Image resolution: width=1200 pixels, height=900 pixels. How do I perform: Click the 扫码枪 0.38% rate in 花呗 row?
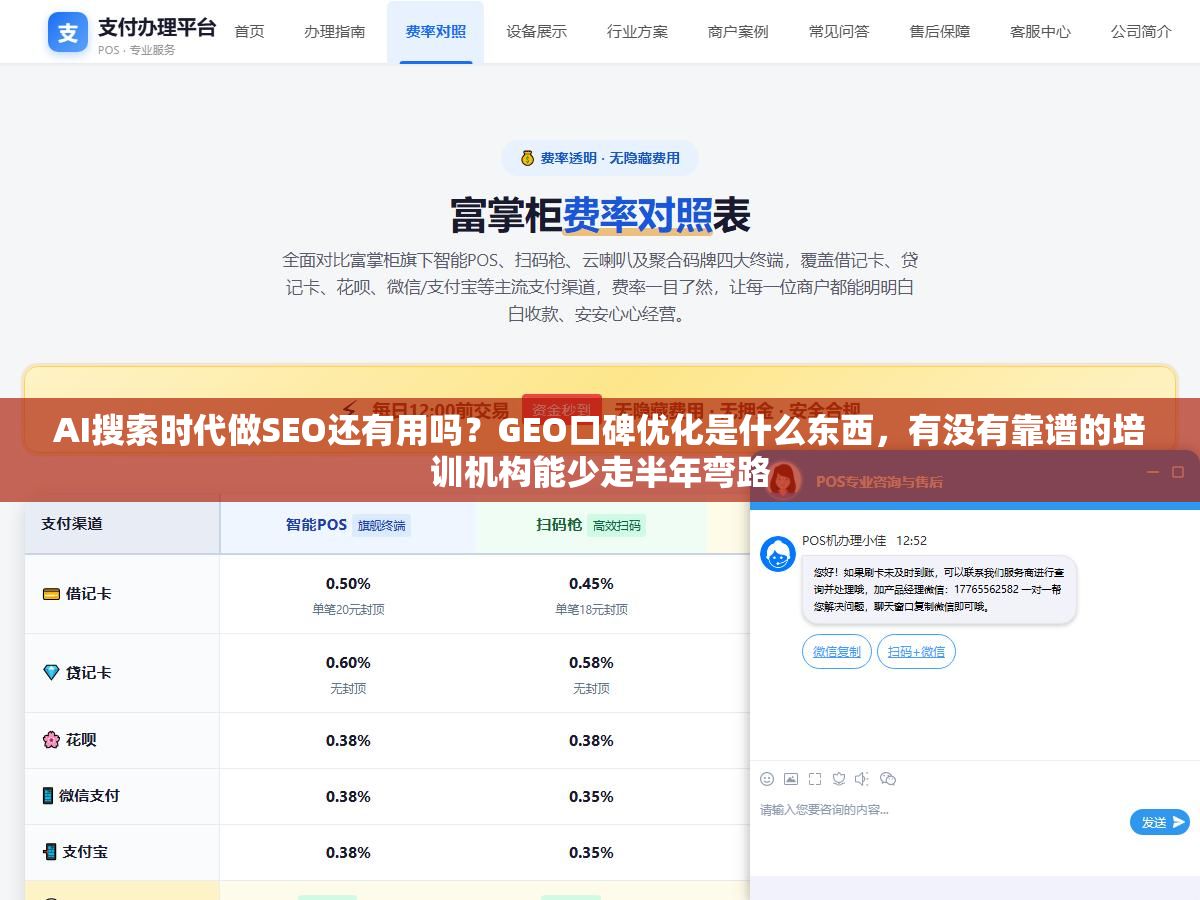coord(591,741)
